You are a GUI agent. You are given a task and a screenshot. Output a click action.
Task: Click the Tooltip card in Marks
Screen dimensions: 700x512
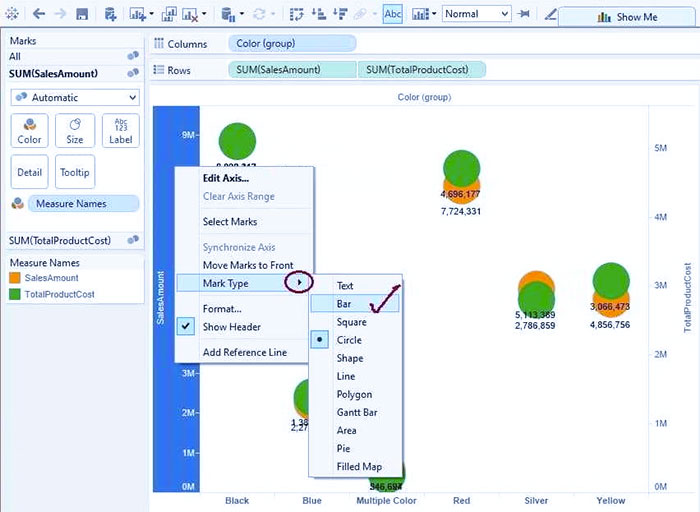pos(75,172)
